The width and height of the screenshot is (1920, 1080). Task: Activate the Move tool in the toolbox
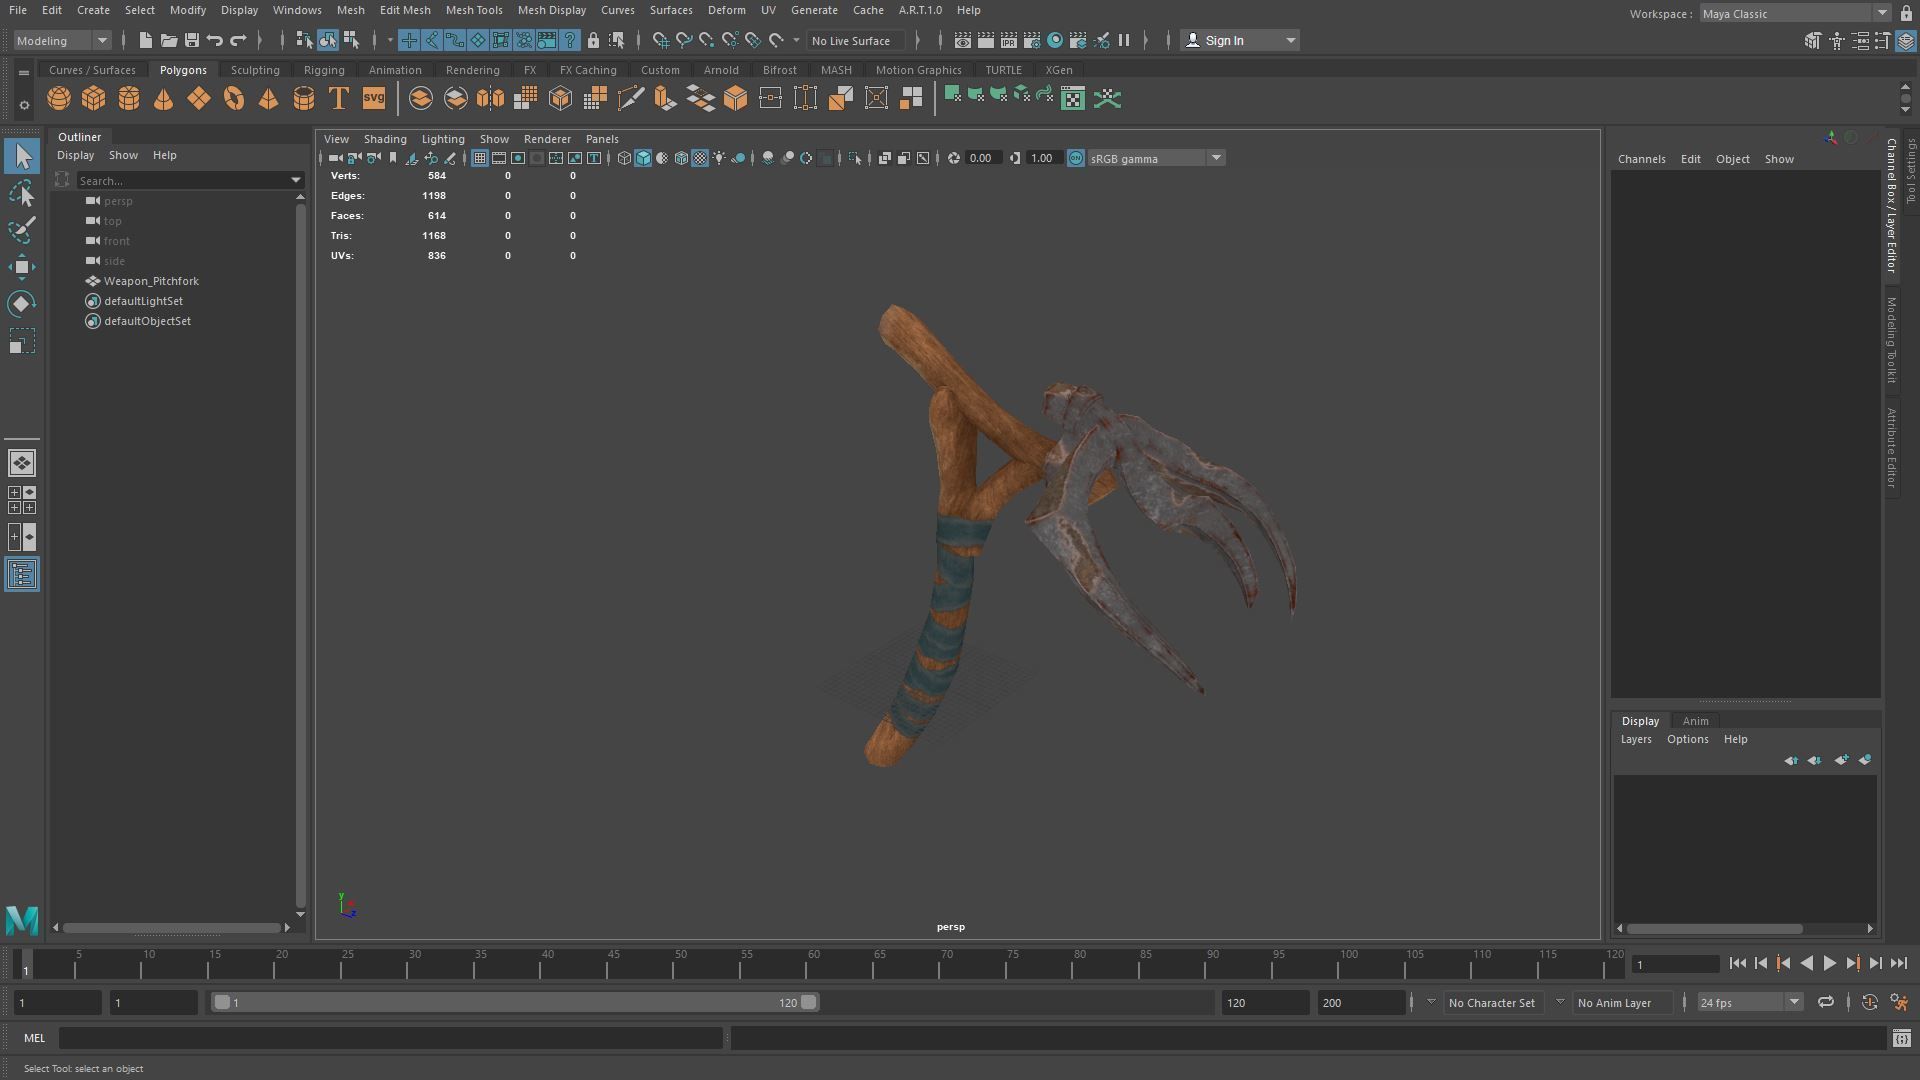click(x=22, y=266)
